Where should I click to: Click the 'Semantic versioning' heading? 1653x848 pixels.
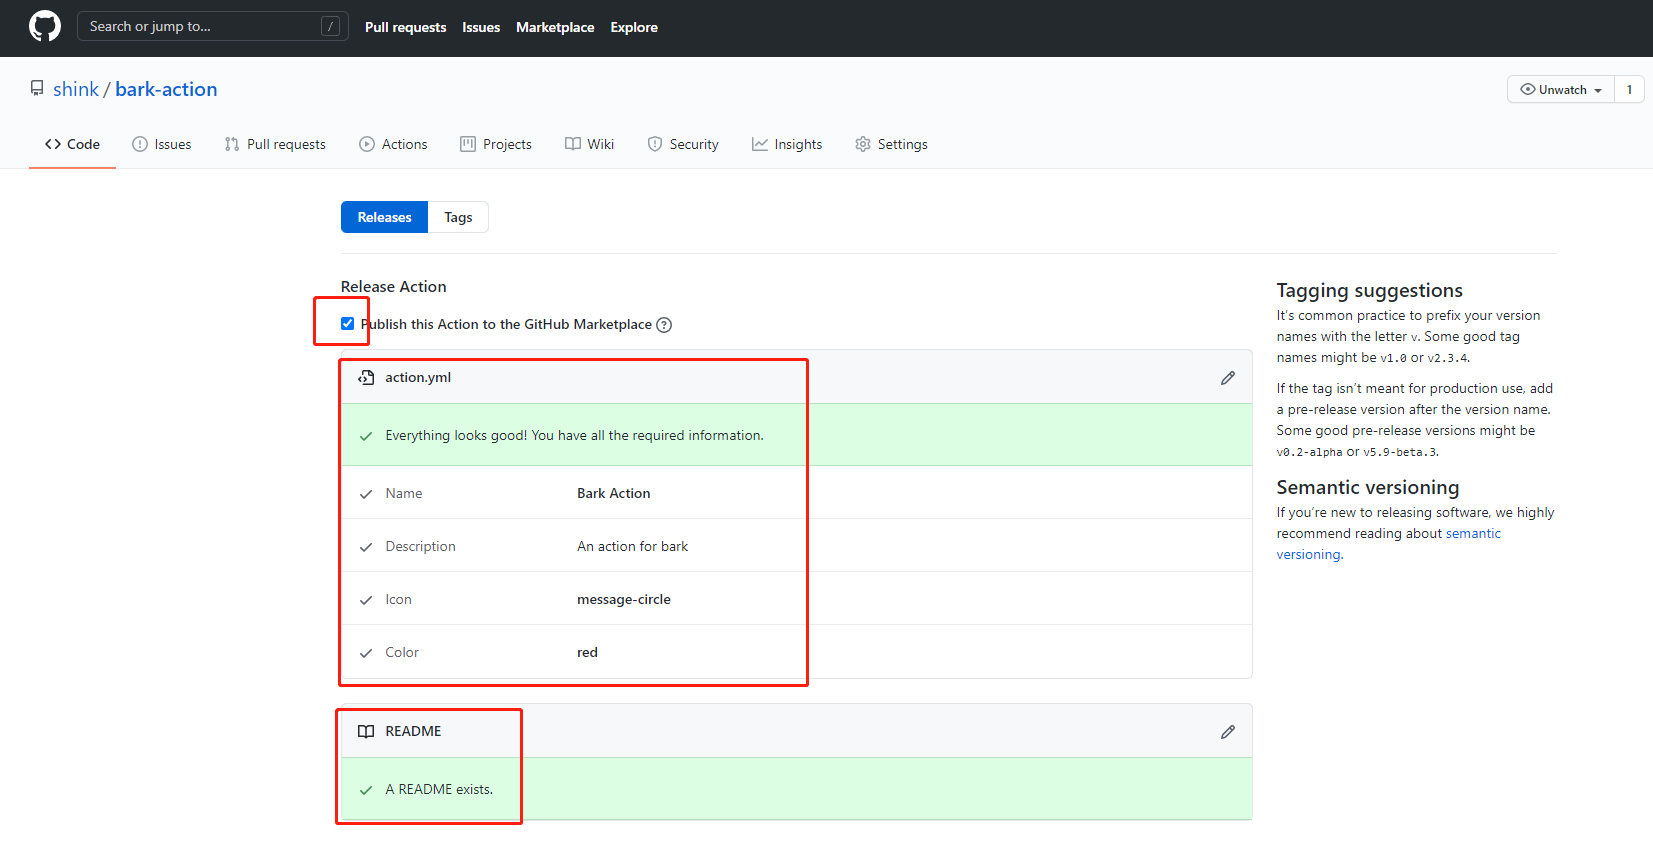coord(1367,487)
